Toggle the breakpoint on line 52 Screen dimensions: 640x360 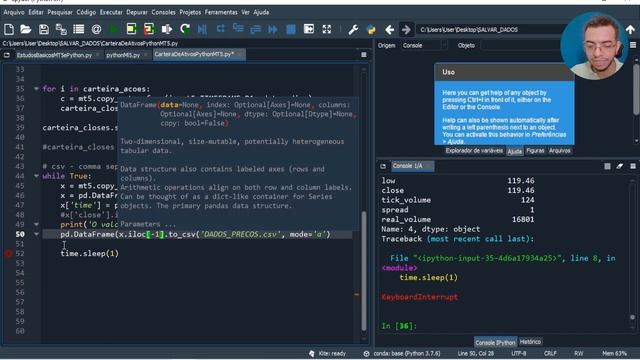tap(8, 253)
